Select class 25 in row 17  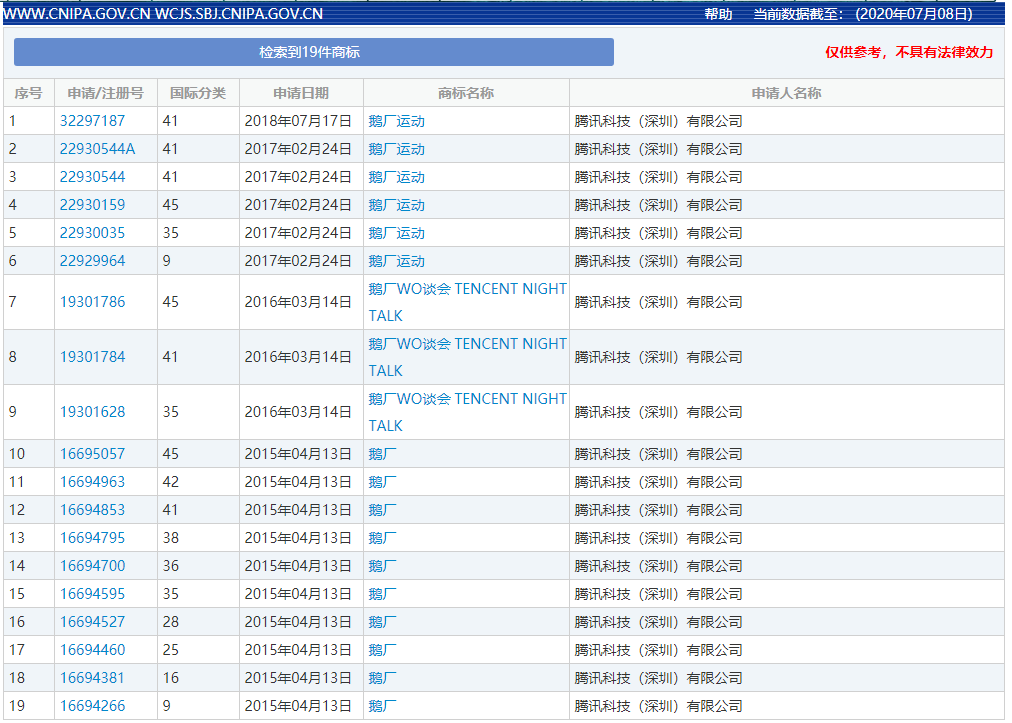tap(170, 650)
